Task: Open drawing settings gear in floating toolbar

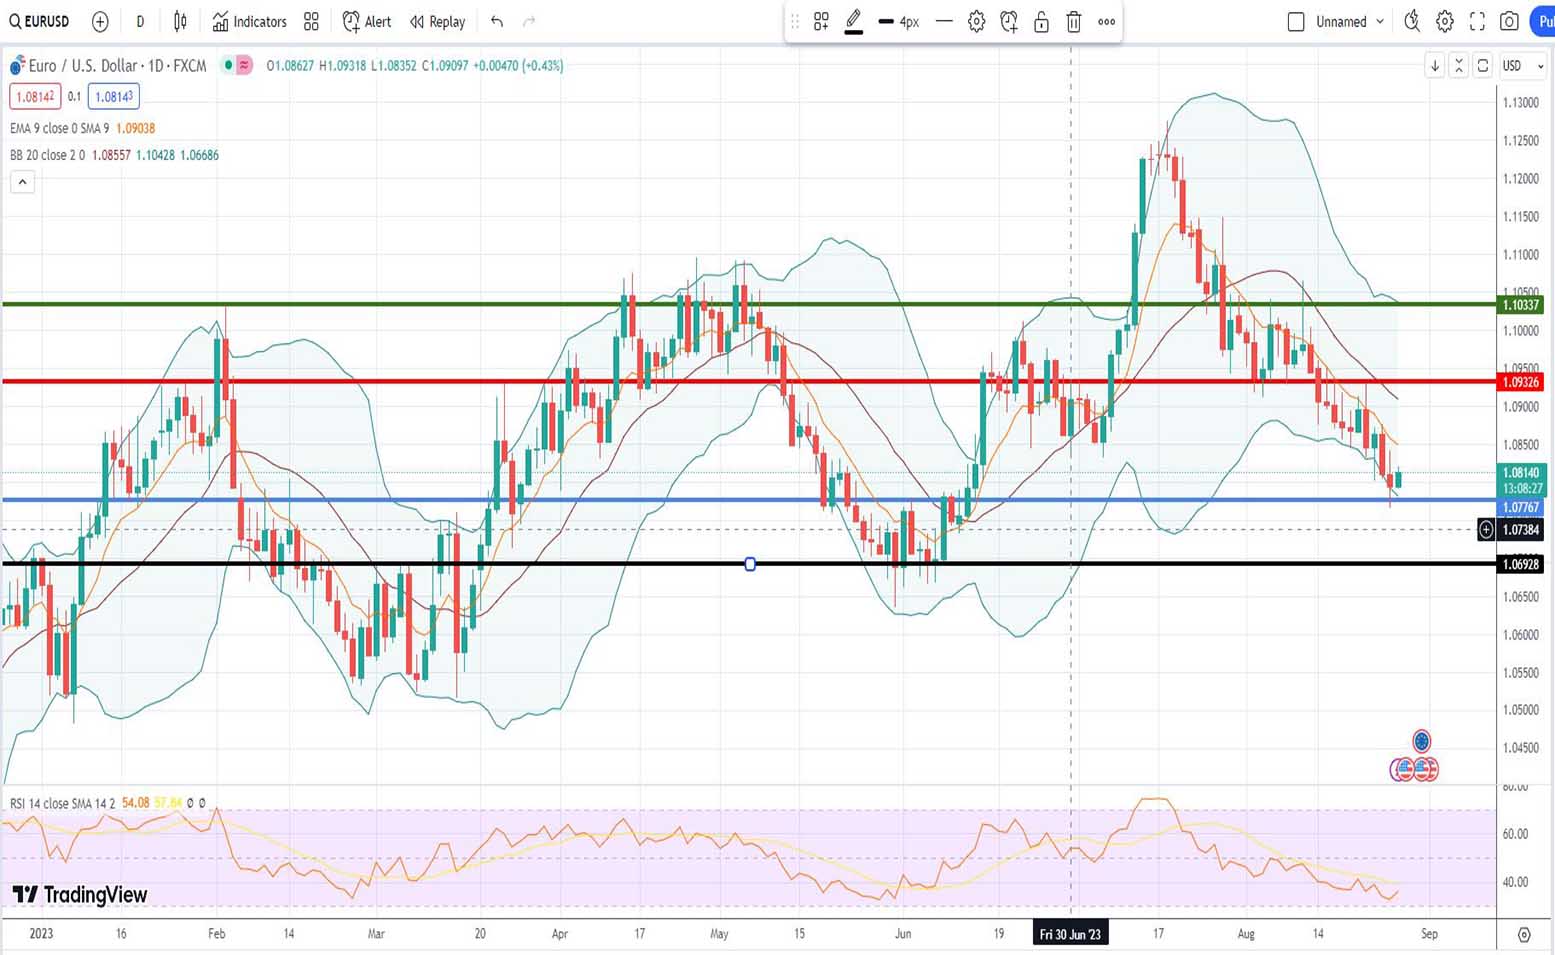Action: [976, 21]
